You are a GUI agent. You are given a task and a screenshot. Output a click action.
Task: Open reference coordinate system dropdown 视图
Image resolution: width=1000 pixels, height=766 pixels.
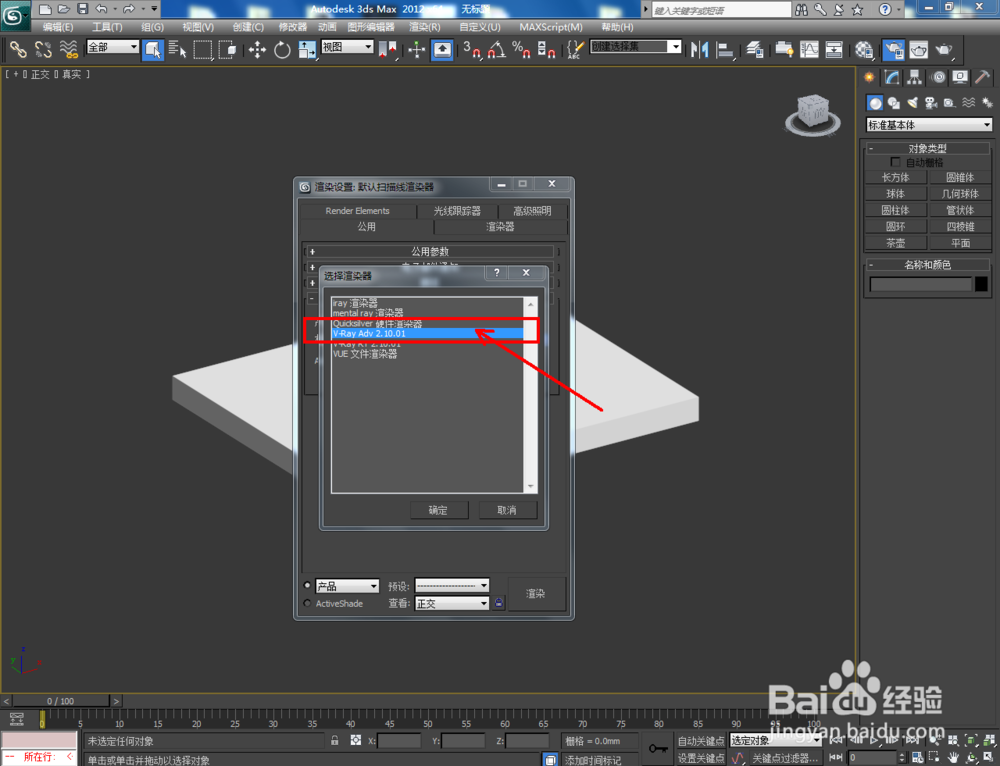click(x=347, y=47)
